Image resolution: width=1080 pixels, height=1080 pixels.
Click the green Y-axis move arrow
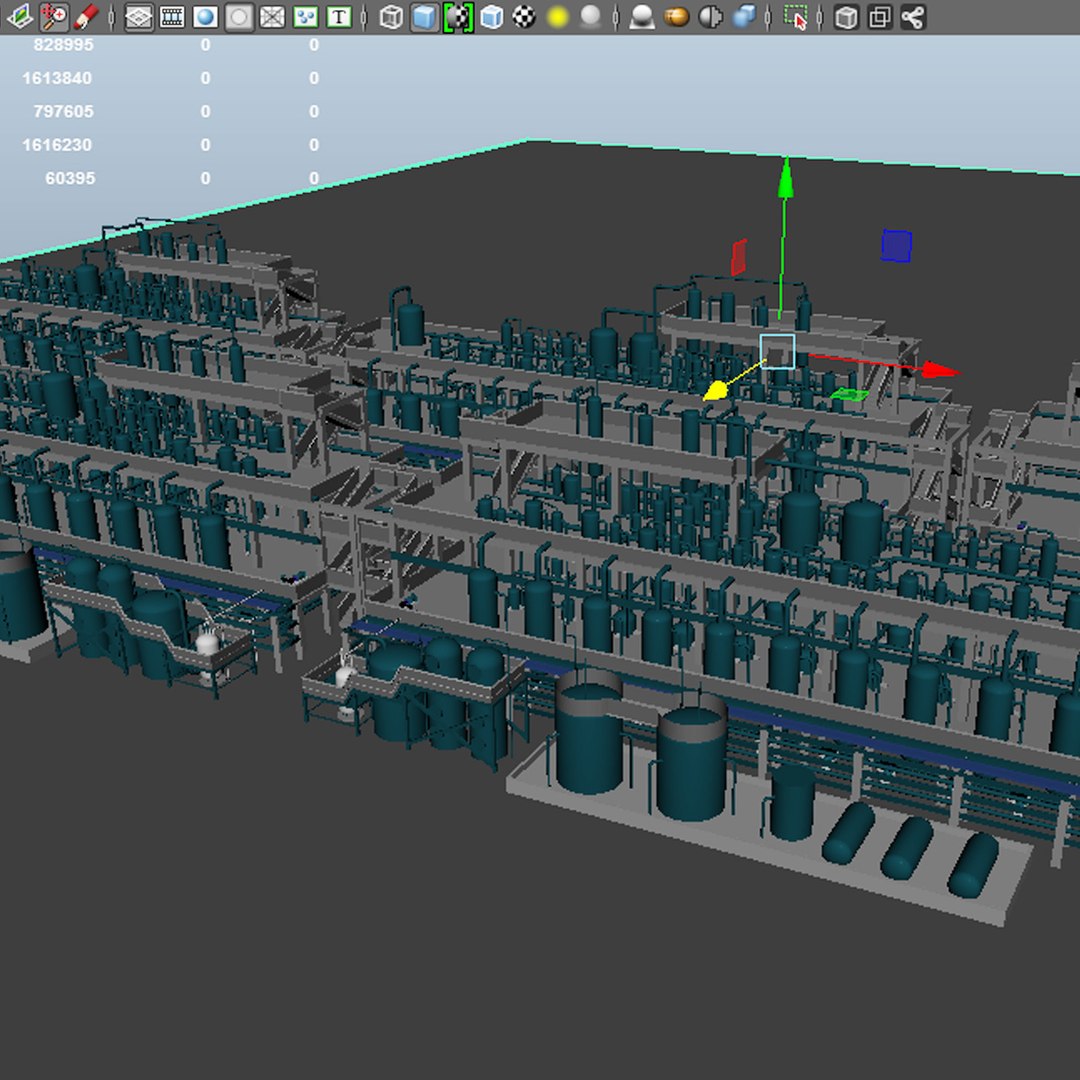785,179
